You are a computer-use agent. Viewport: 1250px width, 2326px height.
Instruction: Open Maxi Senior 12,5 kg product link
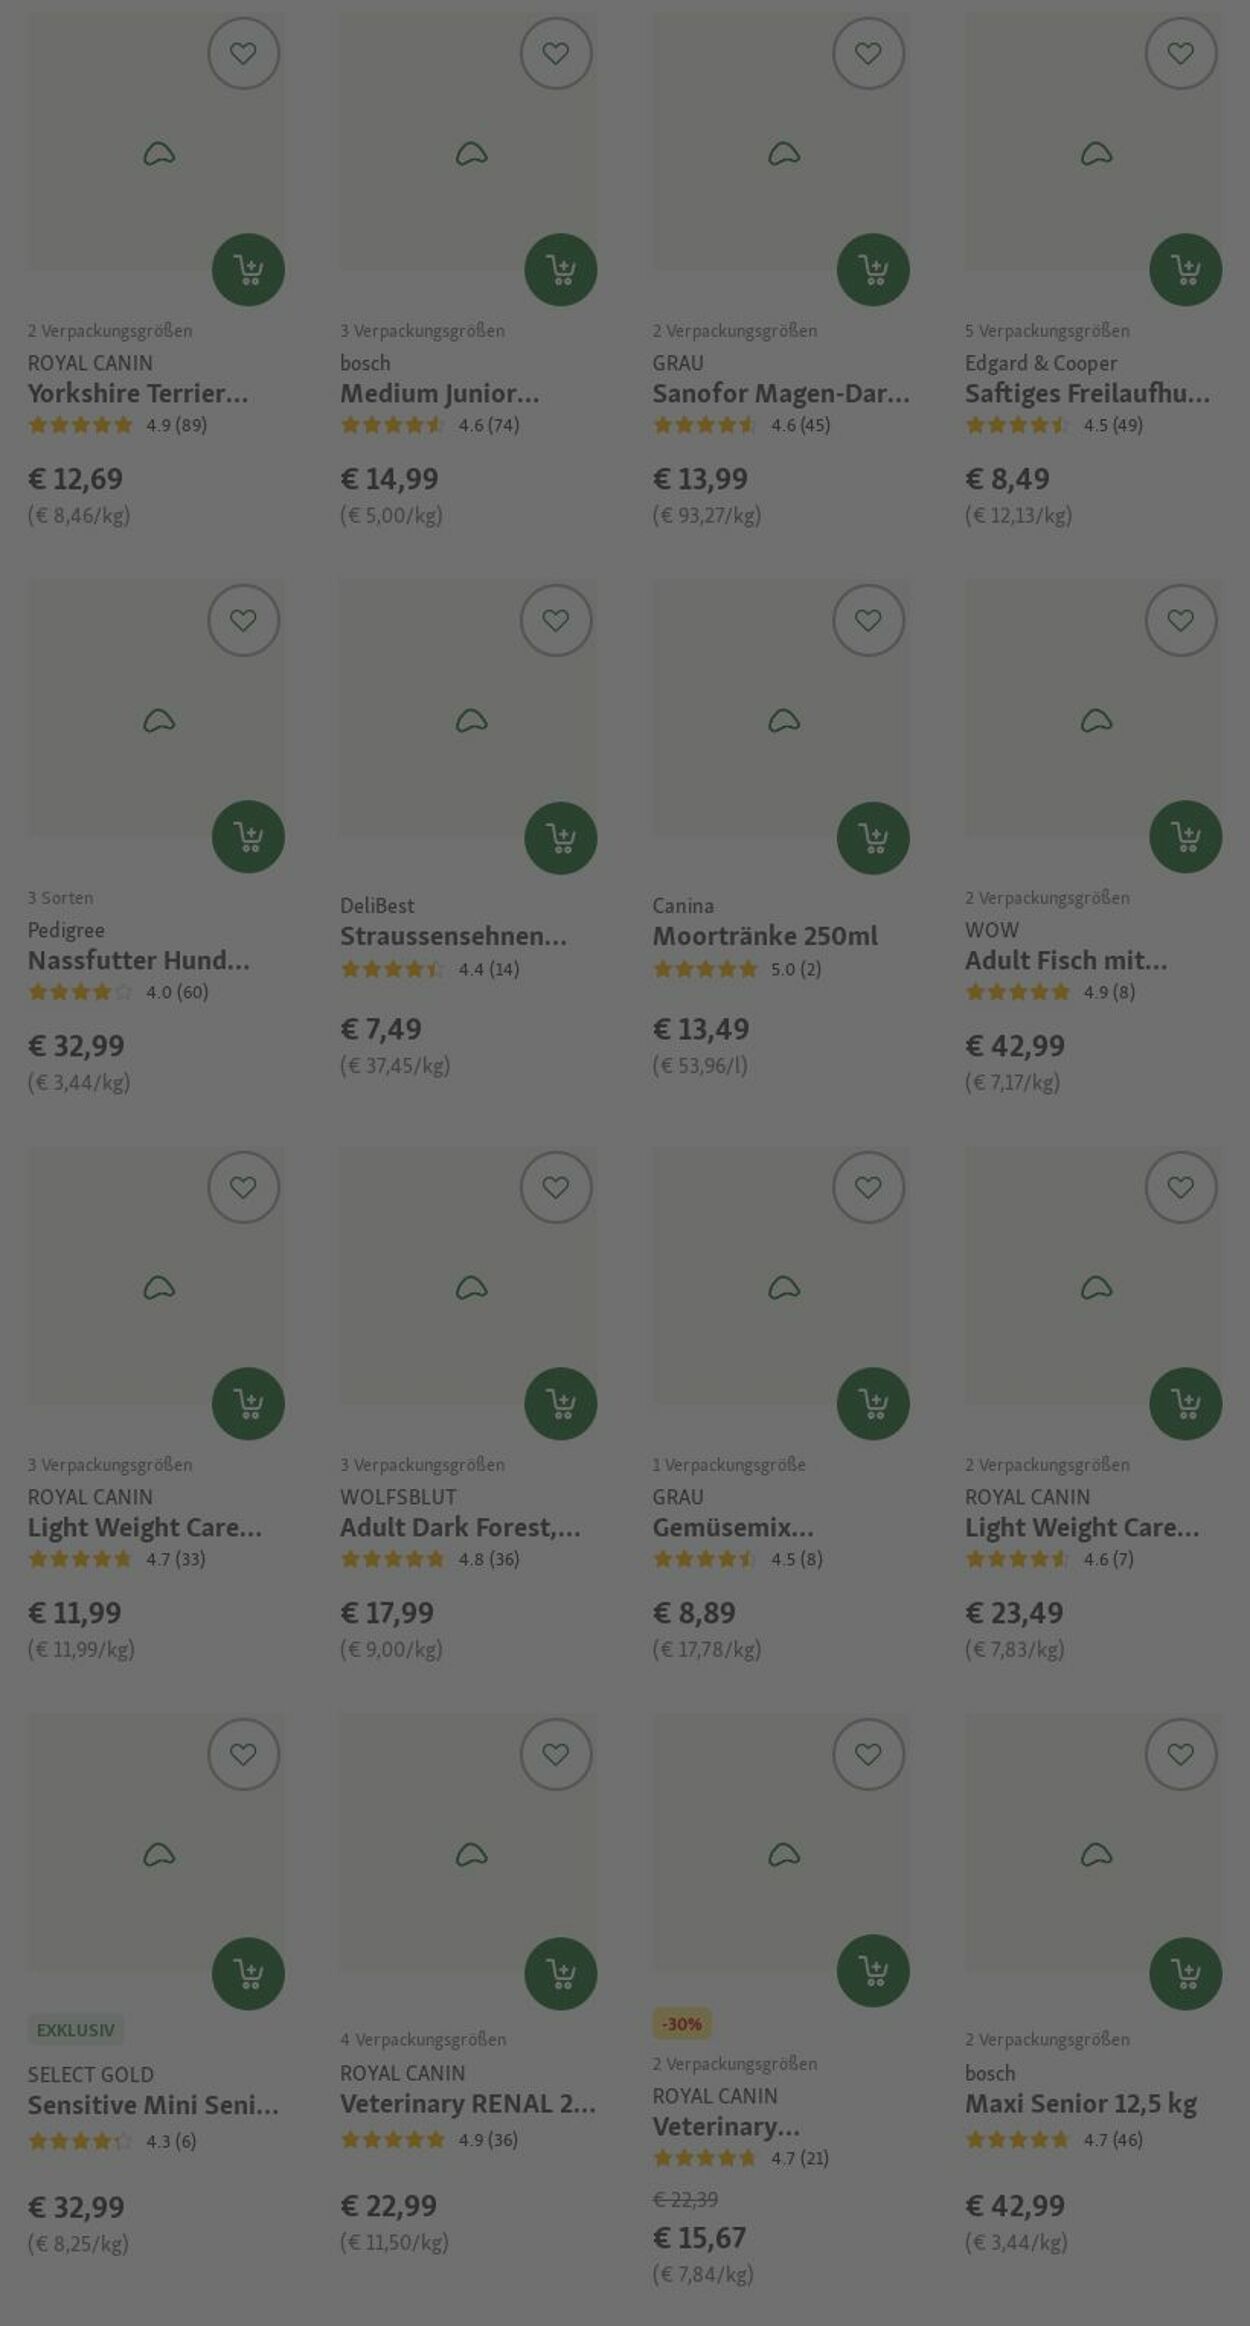pos(1080,2103)
